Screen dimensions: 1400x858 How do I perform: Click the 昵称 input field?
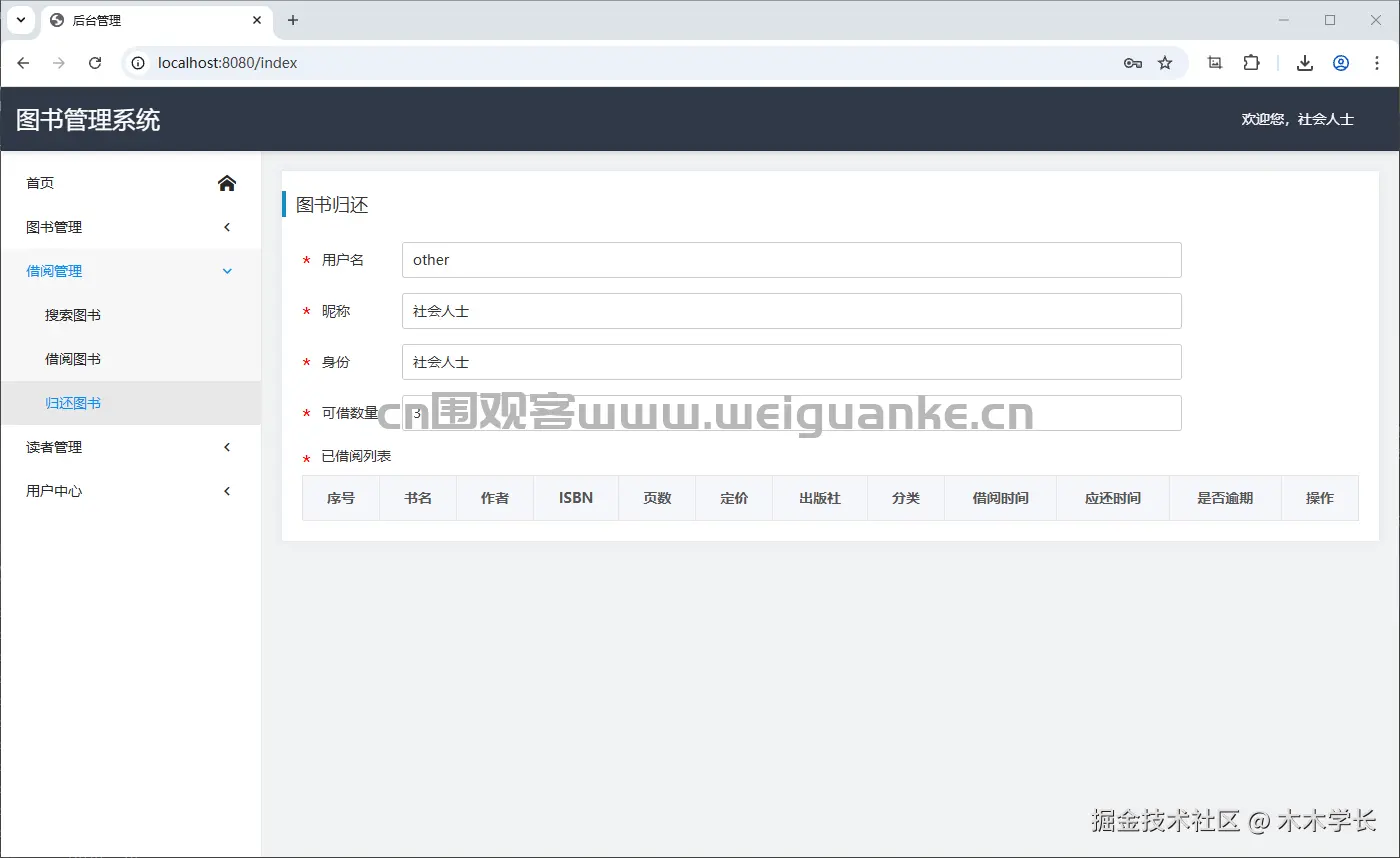pyautogui.click(x=791, y=311)
